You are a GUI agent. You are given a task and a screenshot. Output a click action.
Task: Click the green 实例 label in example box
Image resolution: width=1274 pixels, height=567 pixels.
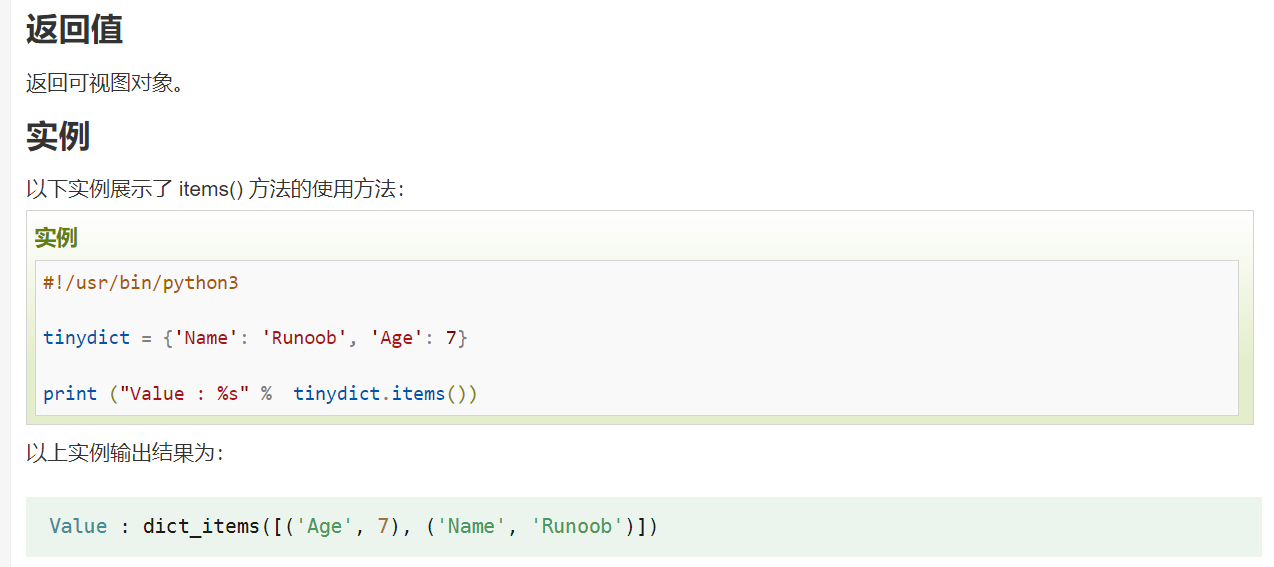56,238
